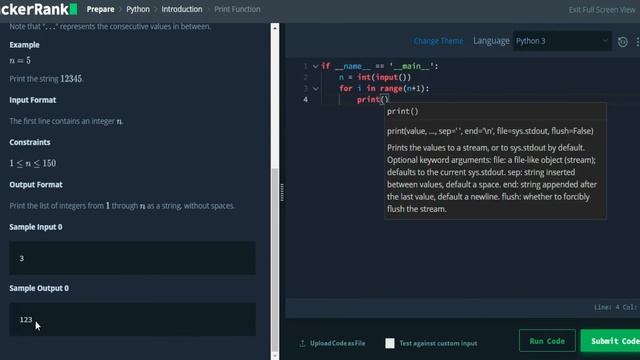Click line number 4 in the gutter
Image resolution: width=640 pixels, height=360 pixels.
point(305,99)
